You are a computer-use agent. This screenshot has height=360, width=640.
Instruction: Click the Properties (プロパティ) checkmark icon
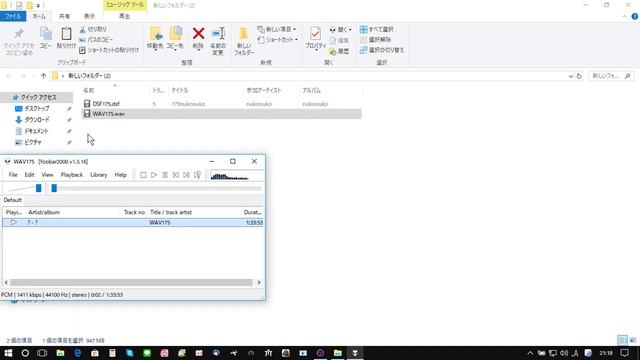coord(315,34)
